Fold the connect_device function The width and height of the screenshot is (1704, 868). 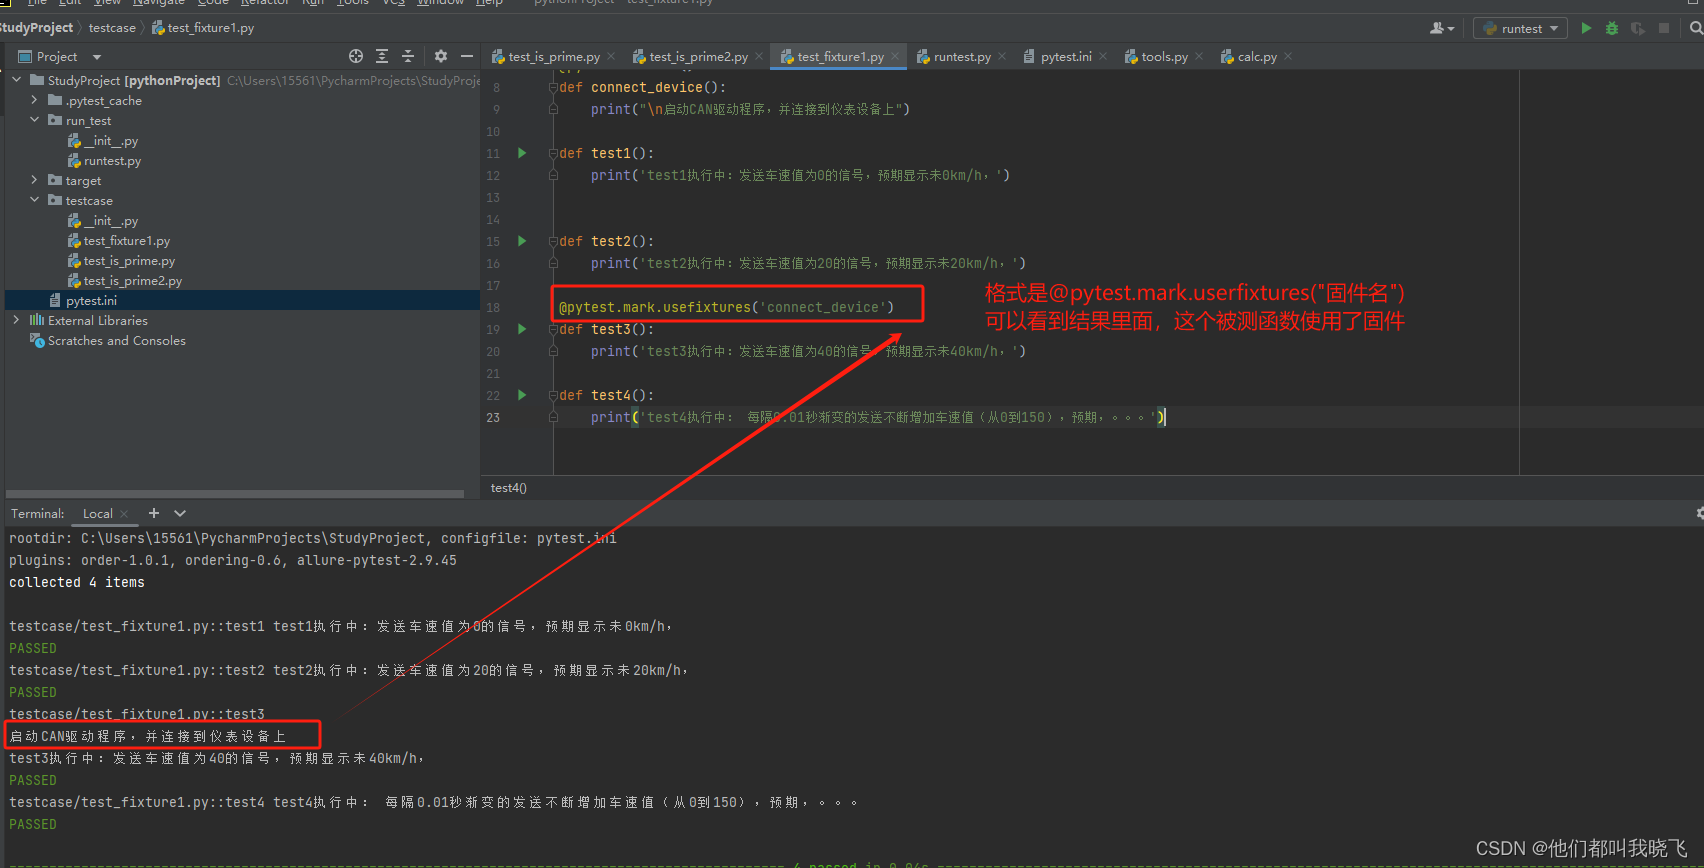(553, 87)
